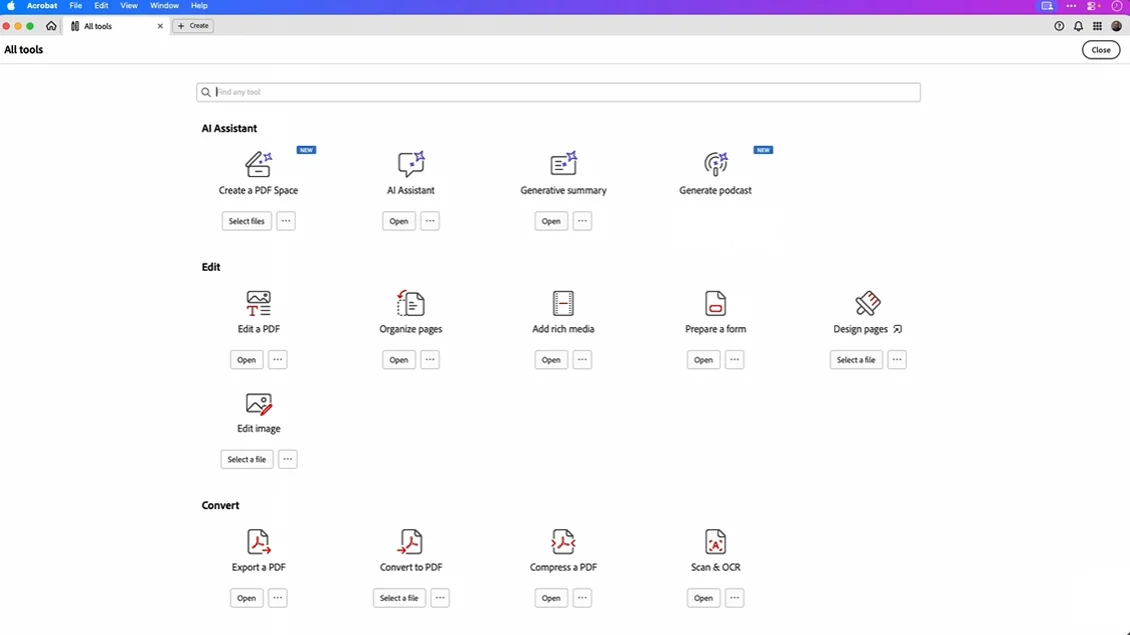Click Open under Compress a PDF
The image size is (1130, 635).
coord(551,598)
